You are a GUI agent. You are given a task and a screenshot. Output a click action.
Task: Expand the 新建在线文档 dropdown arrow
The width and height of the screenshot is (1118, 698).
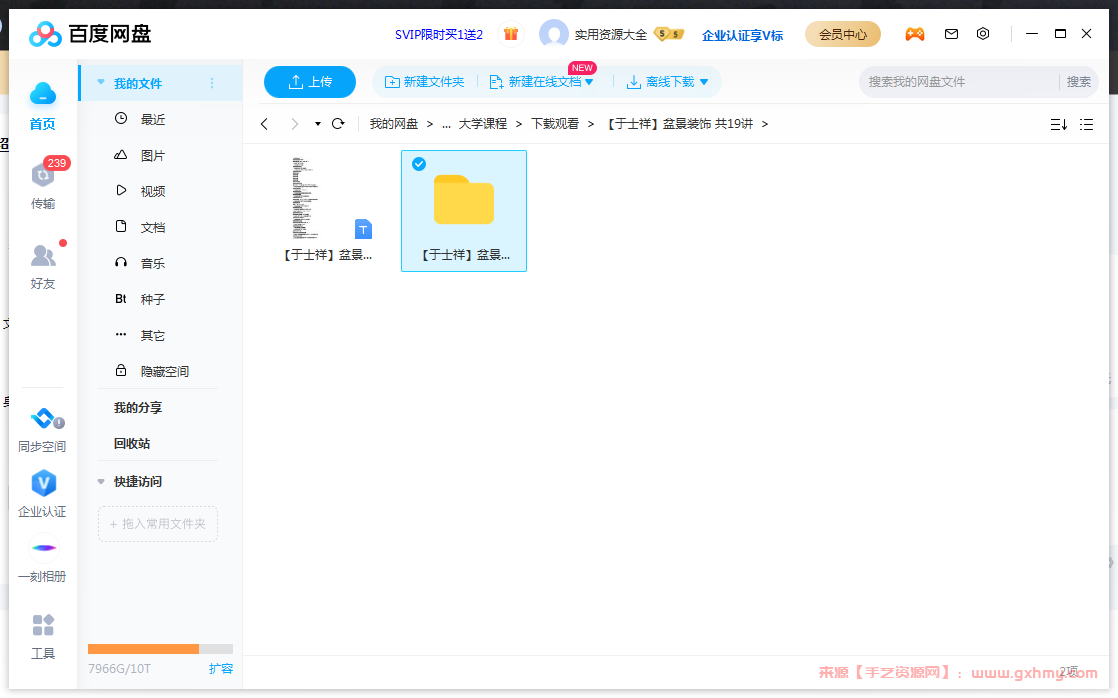[589, 82]
